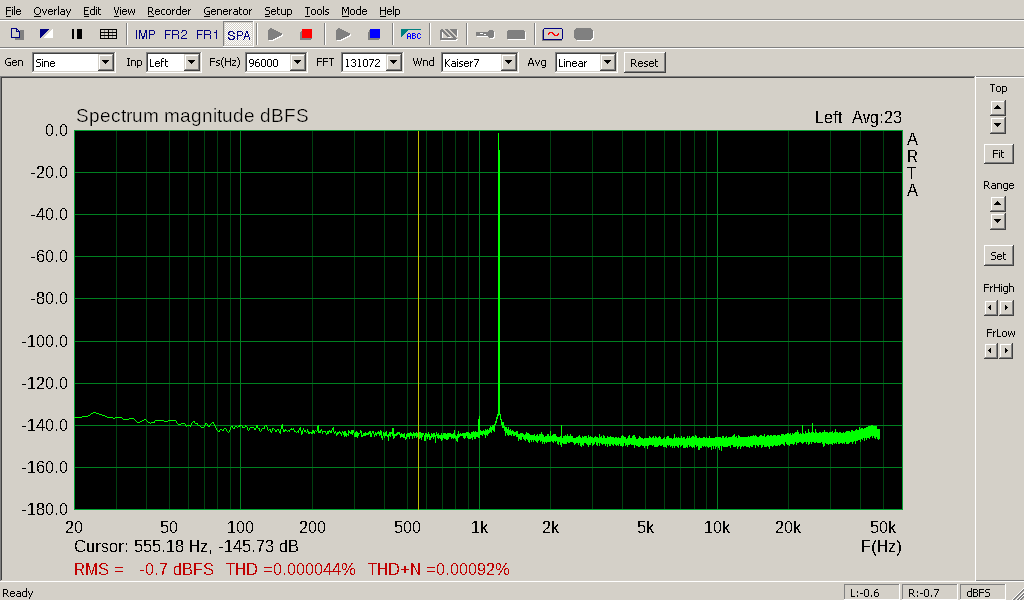Screen dimensions: 1024x600
Task: Expand the FFT 131072 size dropdown
Action: coord(394,63)
